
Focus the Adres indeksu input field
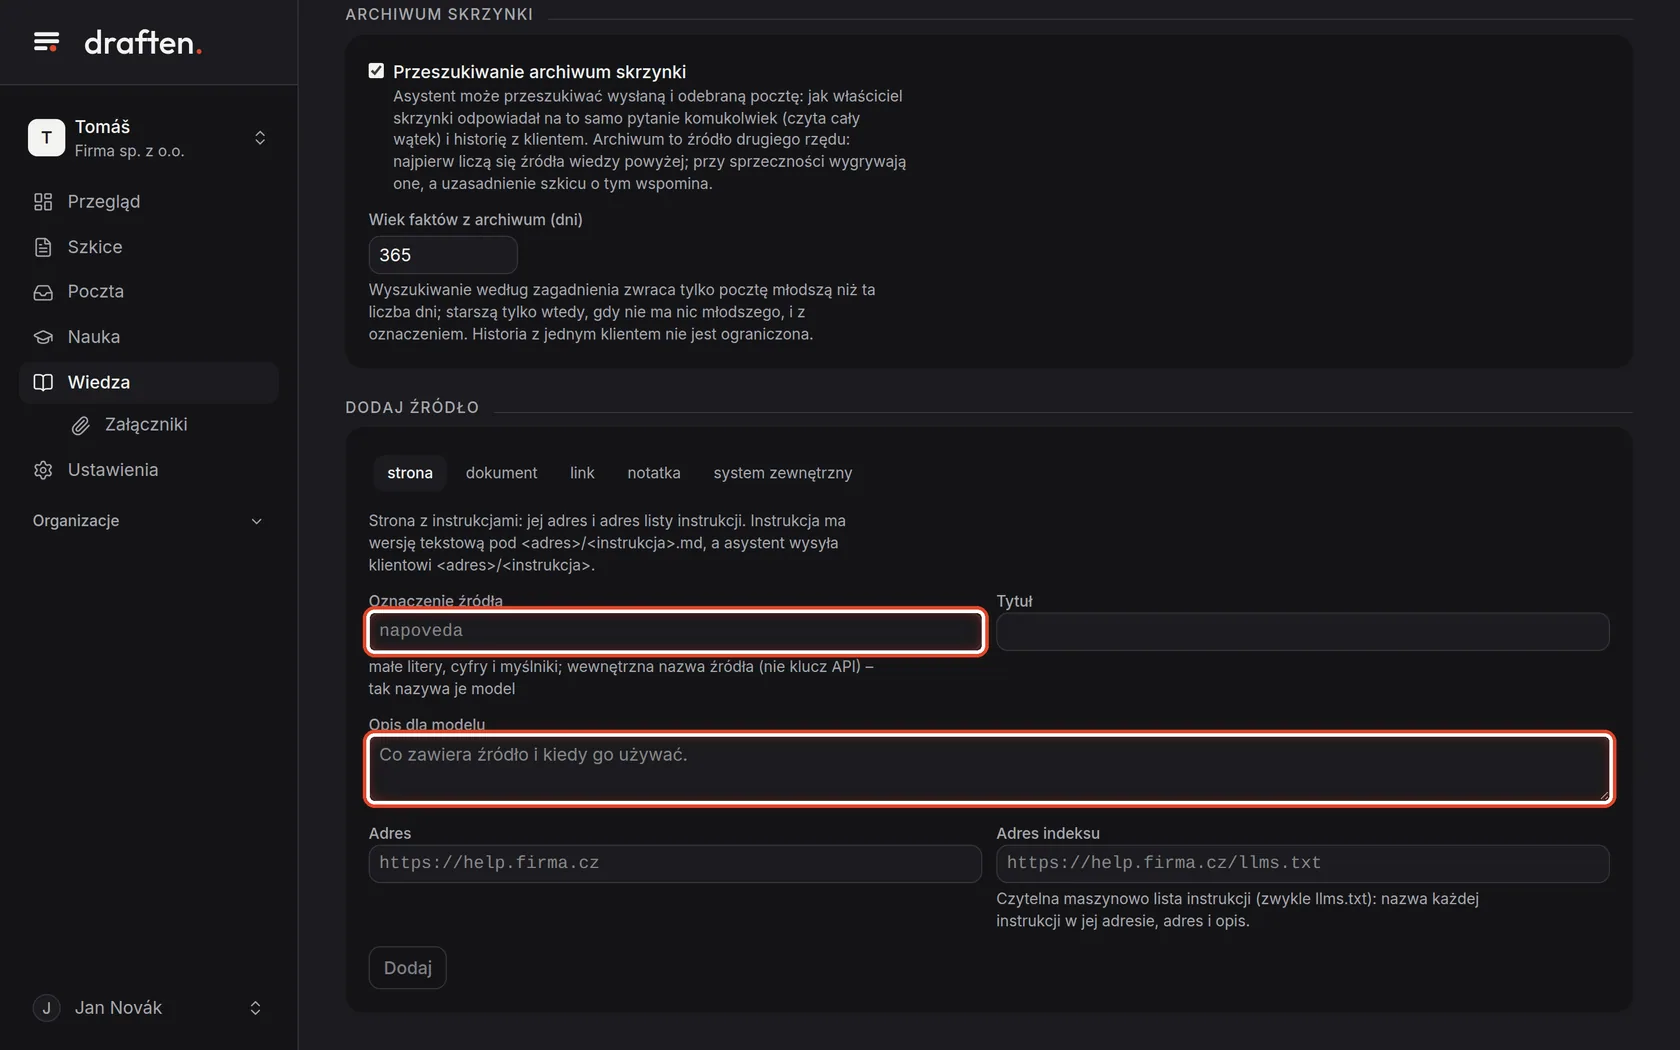click(1303, 863)
